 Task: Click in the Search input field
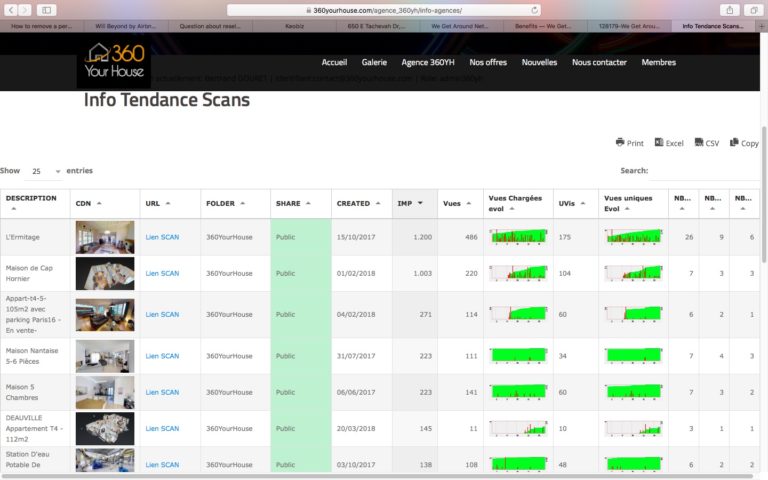coord(706,170)
